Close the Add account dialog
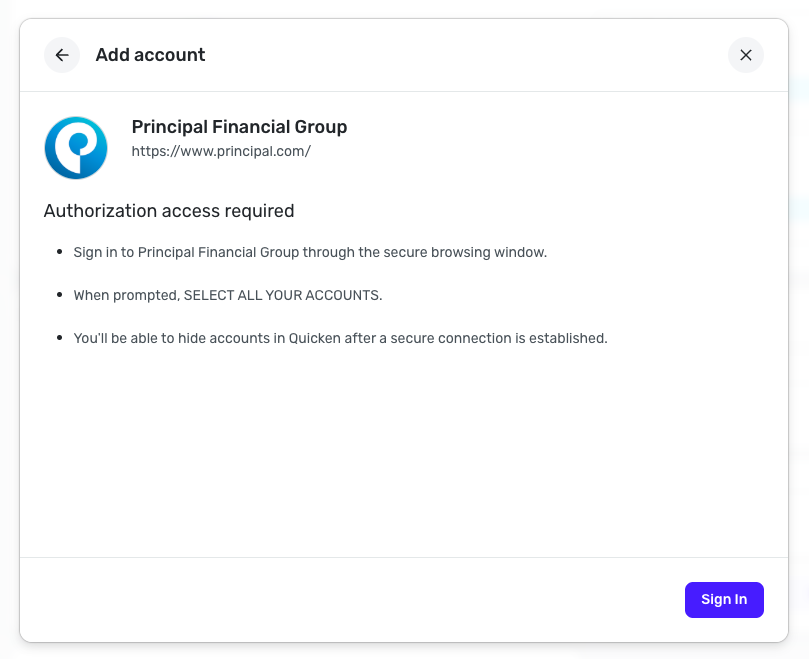 point(745,55)
